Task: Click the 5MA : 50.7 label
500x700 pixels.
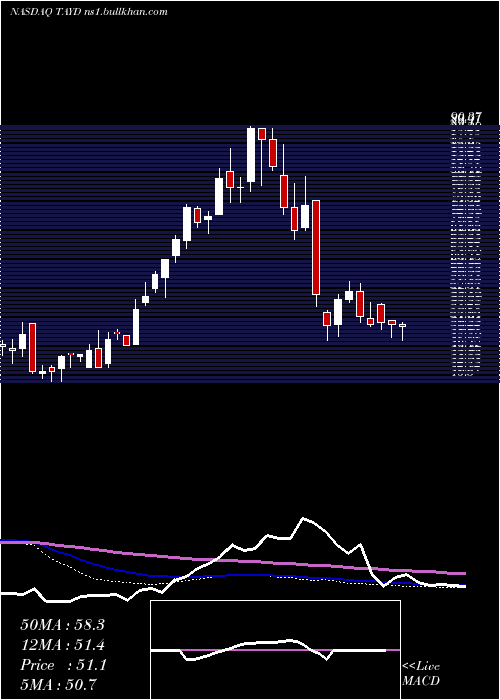Action: pyautogui.click(x=58, y=685)
